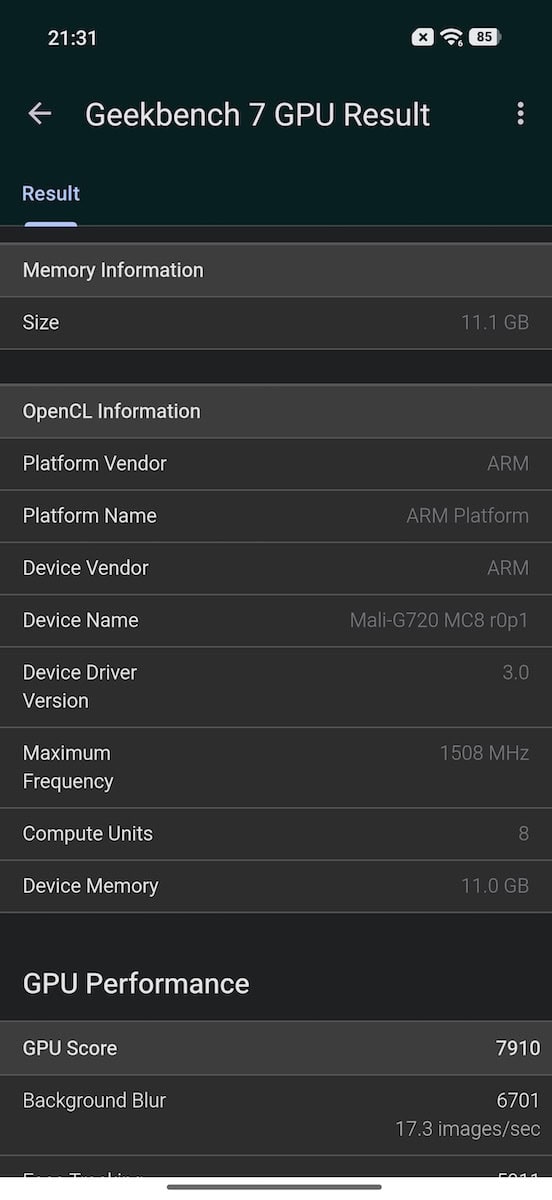Select the Device Driver Version row
The width and height of the screenshot is (552, 1200).
276,687
